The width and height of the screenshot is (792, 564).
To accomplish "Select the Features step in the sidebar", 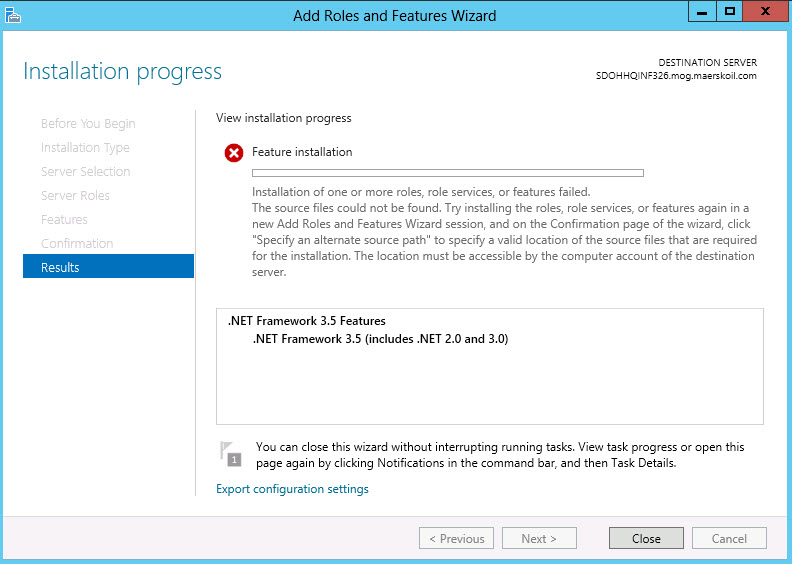I will tap(64, 220).
